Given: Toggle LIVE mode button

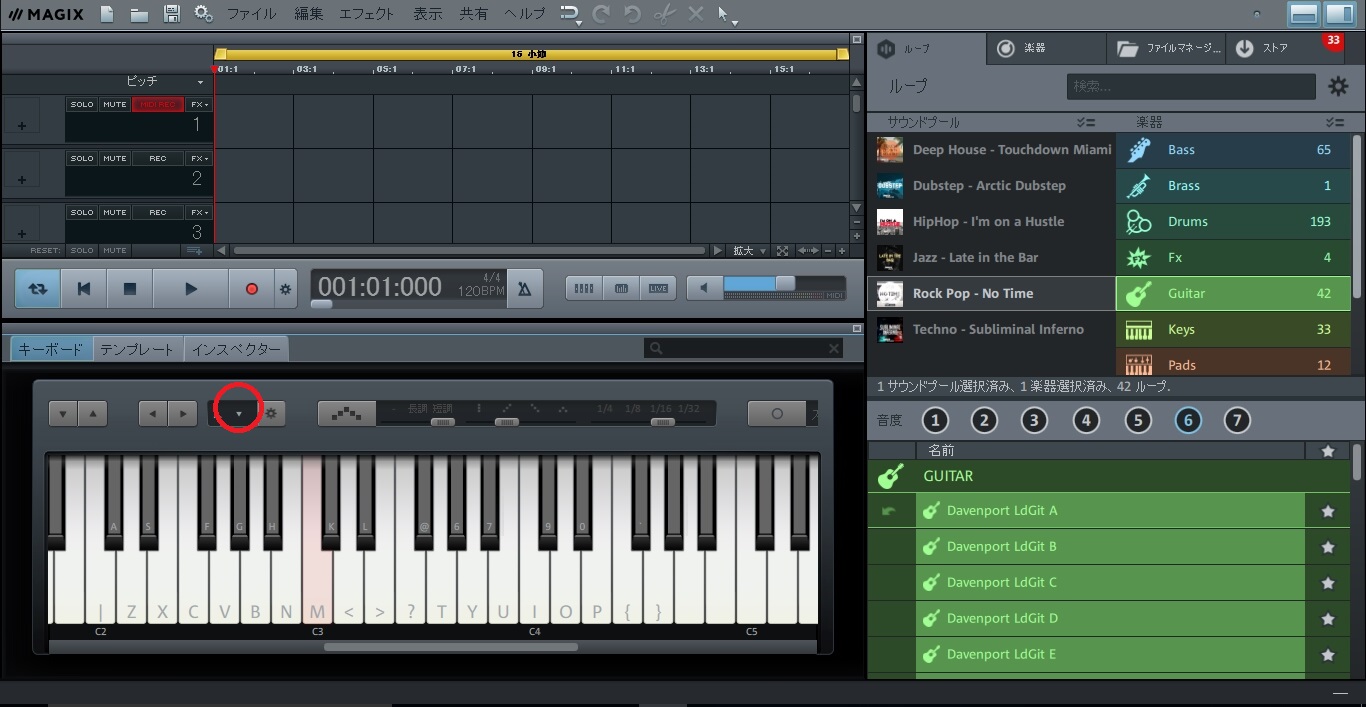Looking at the screenshot, I should click(x=658, y=288).
